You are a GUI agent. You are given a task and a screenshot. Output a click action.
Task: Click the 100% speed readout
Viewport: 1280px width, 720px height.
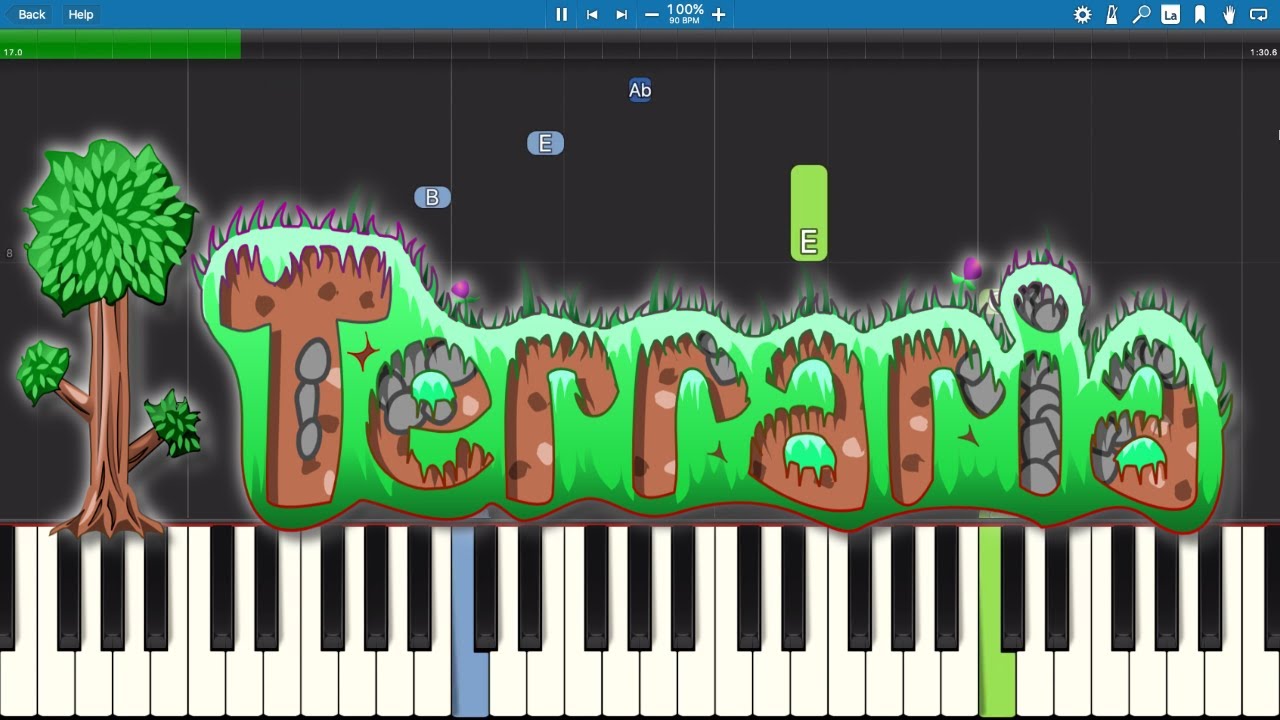(x=685, y=10)
